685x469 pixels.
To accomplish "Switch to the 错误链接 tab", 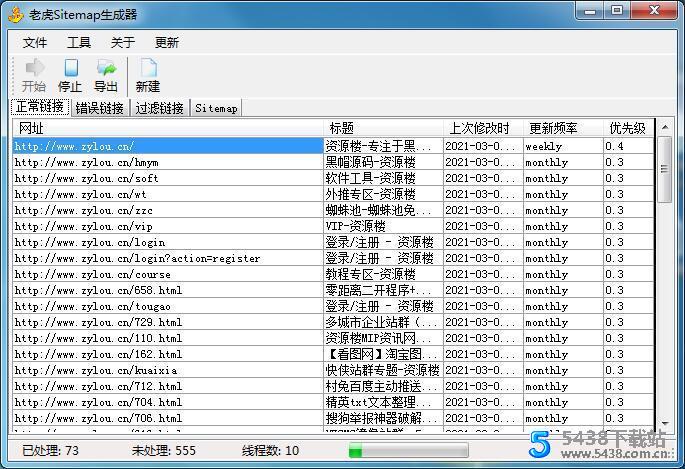I will pyautogui.click(x=100, y=108).
